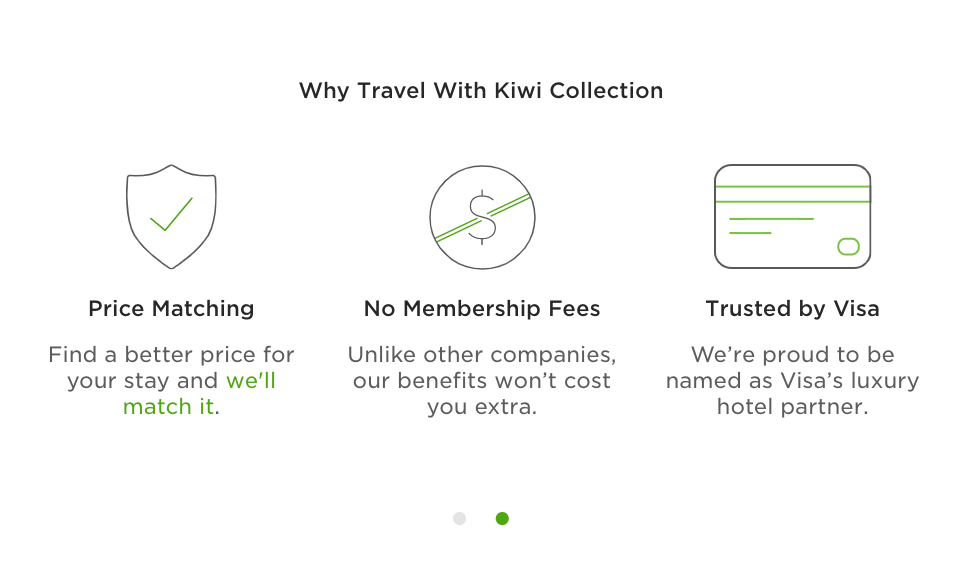The width and height of the screenshot is (964, 588).
Task: Click the credit card icon above Trusted by Visa
Action: pos(792,217)
